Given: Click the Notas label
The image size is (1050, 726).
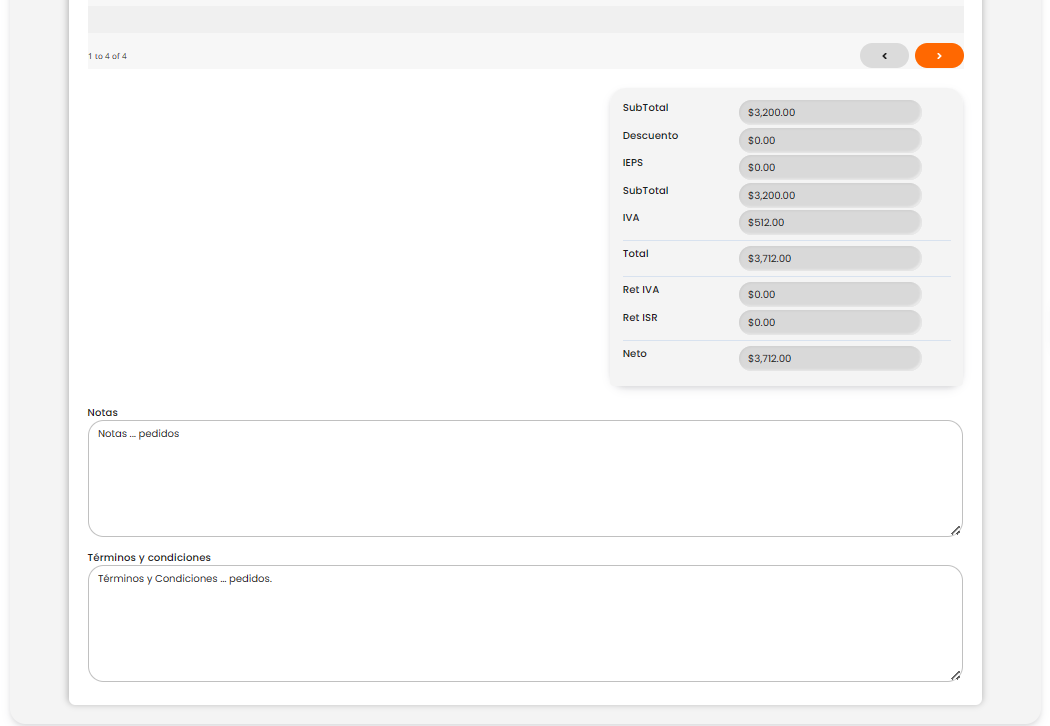Looking at the screenshot, I should click(103, 412).
